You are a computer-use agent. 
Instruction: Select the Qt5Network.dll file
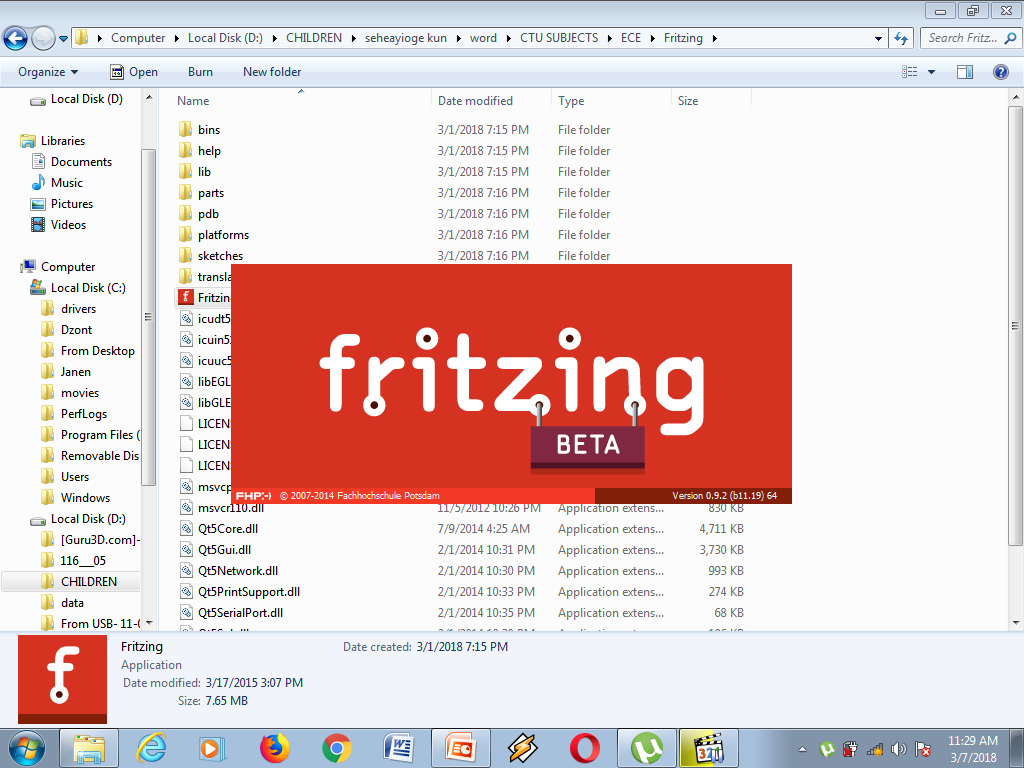(238, 571)
